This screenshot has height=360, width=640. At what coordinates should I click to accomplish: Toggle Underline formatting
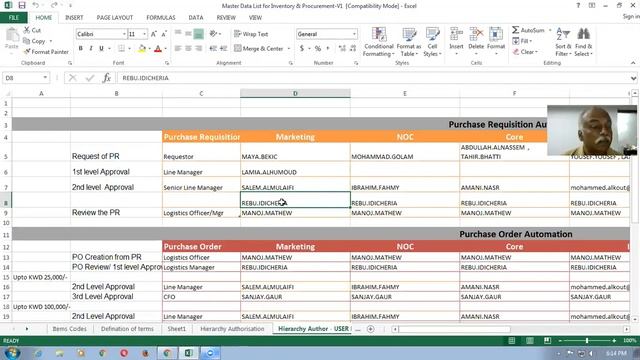tap(101, 49)
